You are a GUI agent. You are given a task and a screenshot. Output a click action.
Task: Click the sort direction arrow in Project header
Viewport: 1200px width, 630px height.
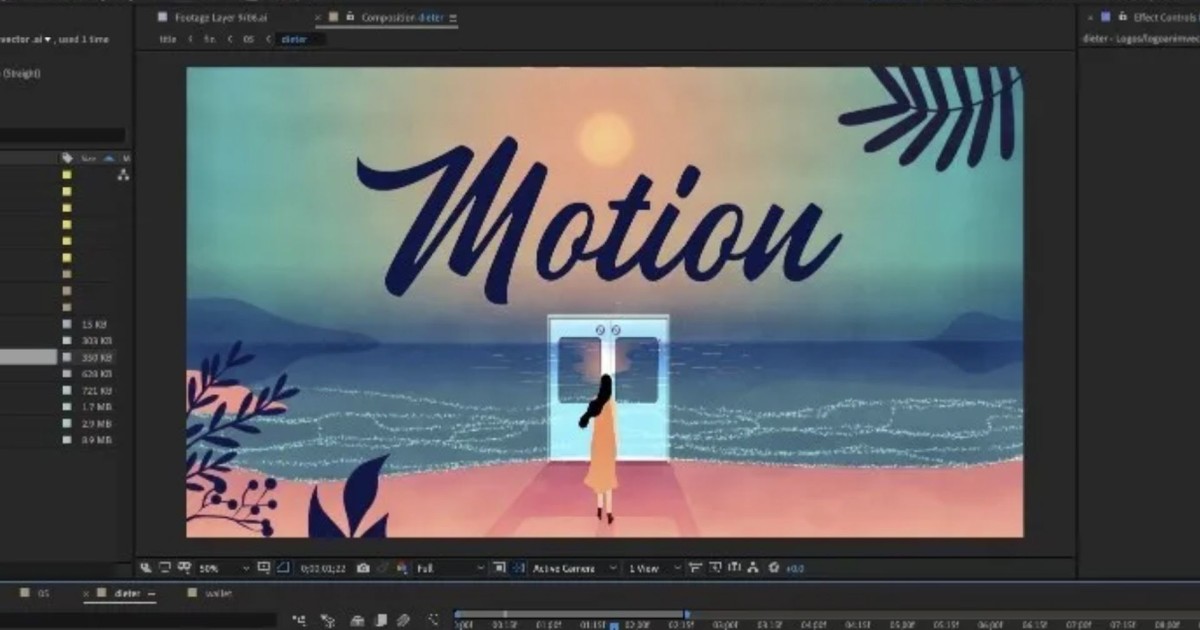[x=109, y=158]
